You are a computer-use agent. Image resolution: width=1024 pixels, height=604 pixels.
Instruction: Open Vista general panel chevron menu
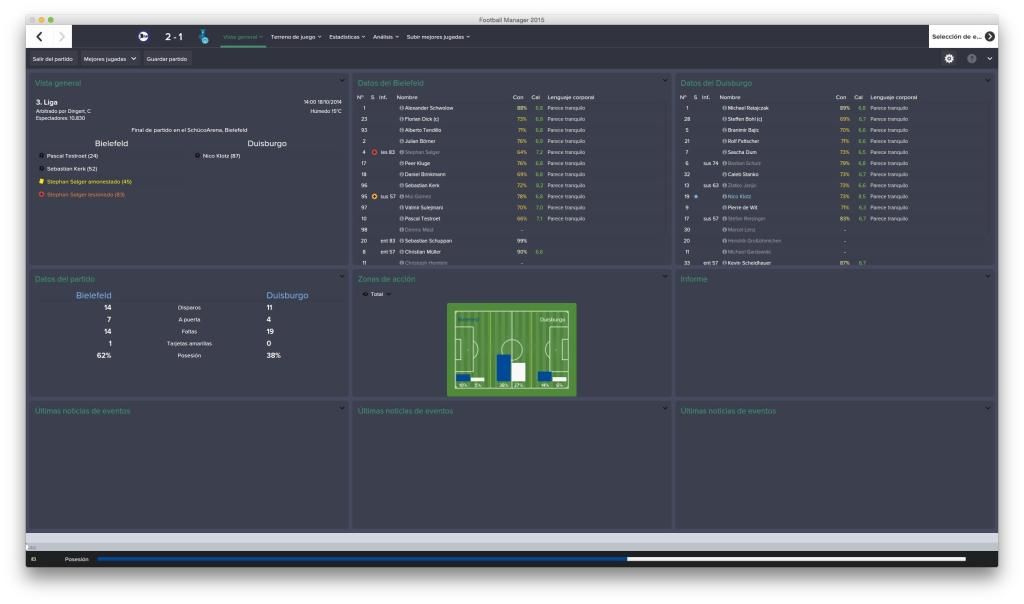pyautogui.click(x=342, y=81)
